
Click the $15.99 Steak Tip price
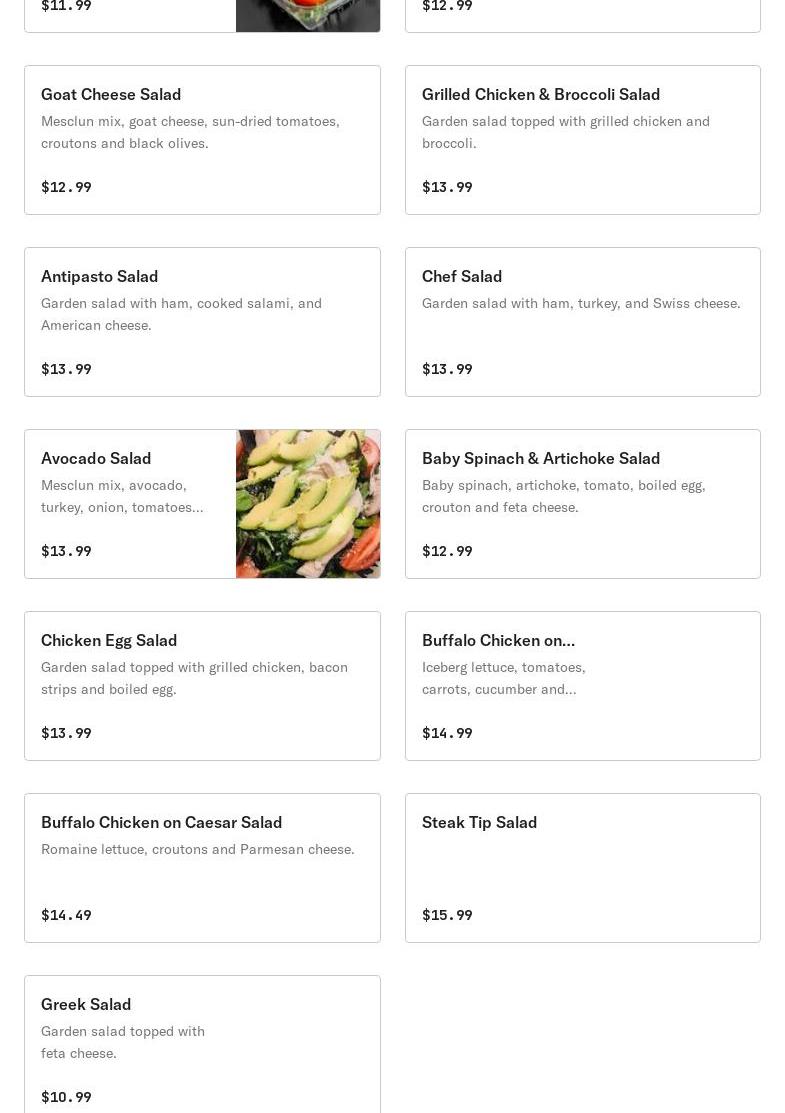(x=447, y=915)
